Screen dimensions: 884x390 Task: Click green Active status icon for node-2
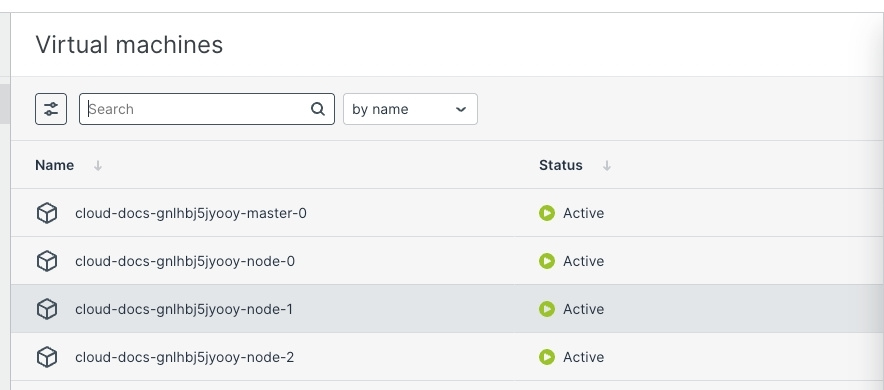coord(547,357)
